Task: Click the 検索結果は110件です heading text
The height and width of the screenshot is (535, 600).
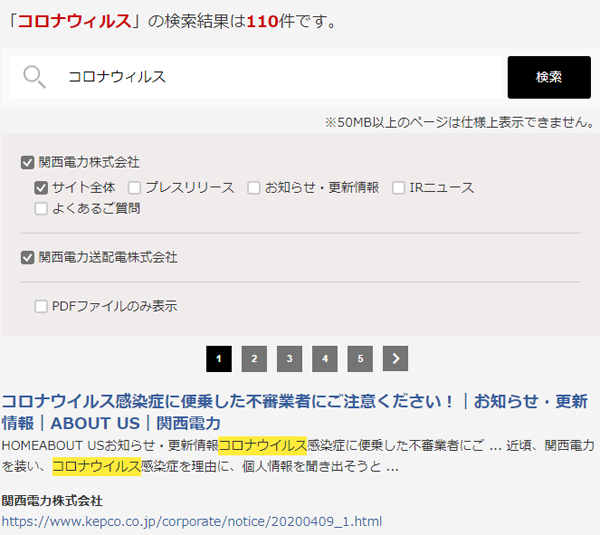Action: coord(172,21)
